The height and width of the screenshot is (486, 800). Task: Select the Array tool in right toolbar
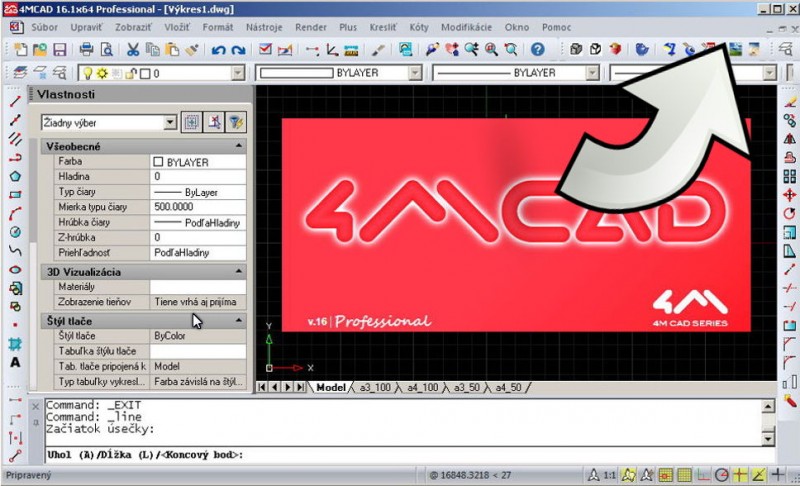(789, 176)
